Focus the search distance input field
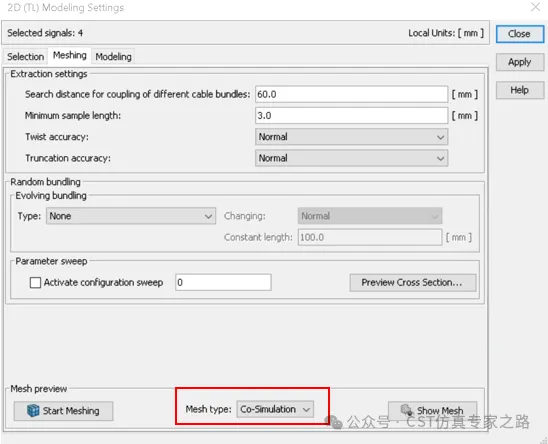 (x=351, y=94)
